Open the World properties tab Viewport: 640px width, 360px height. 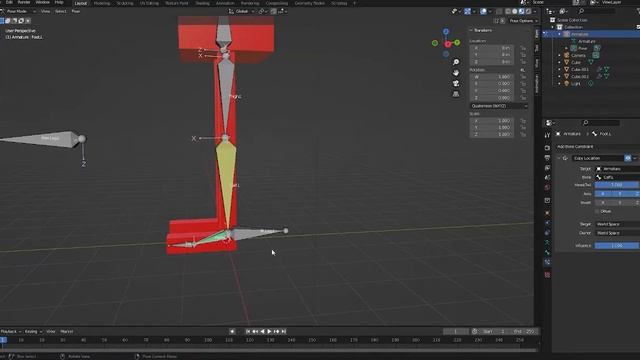547,187
